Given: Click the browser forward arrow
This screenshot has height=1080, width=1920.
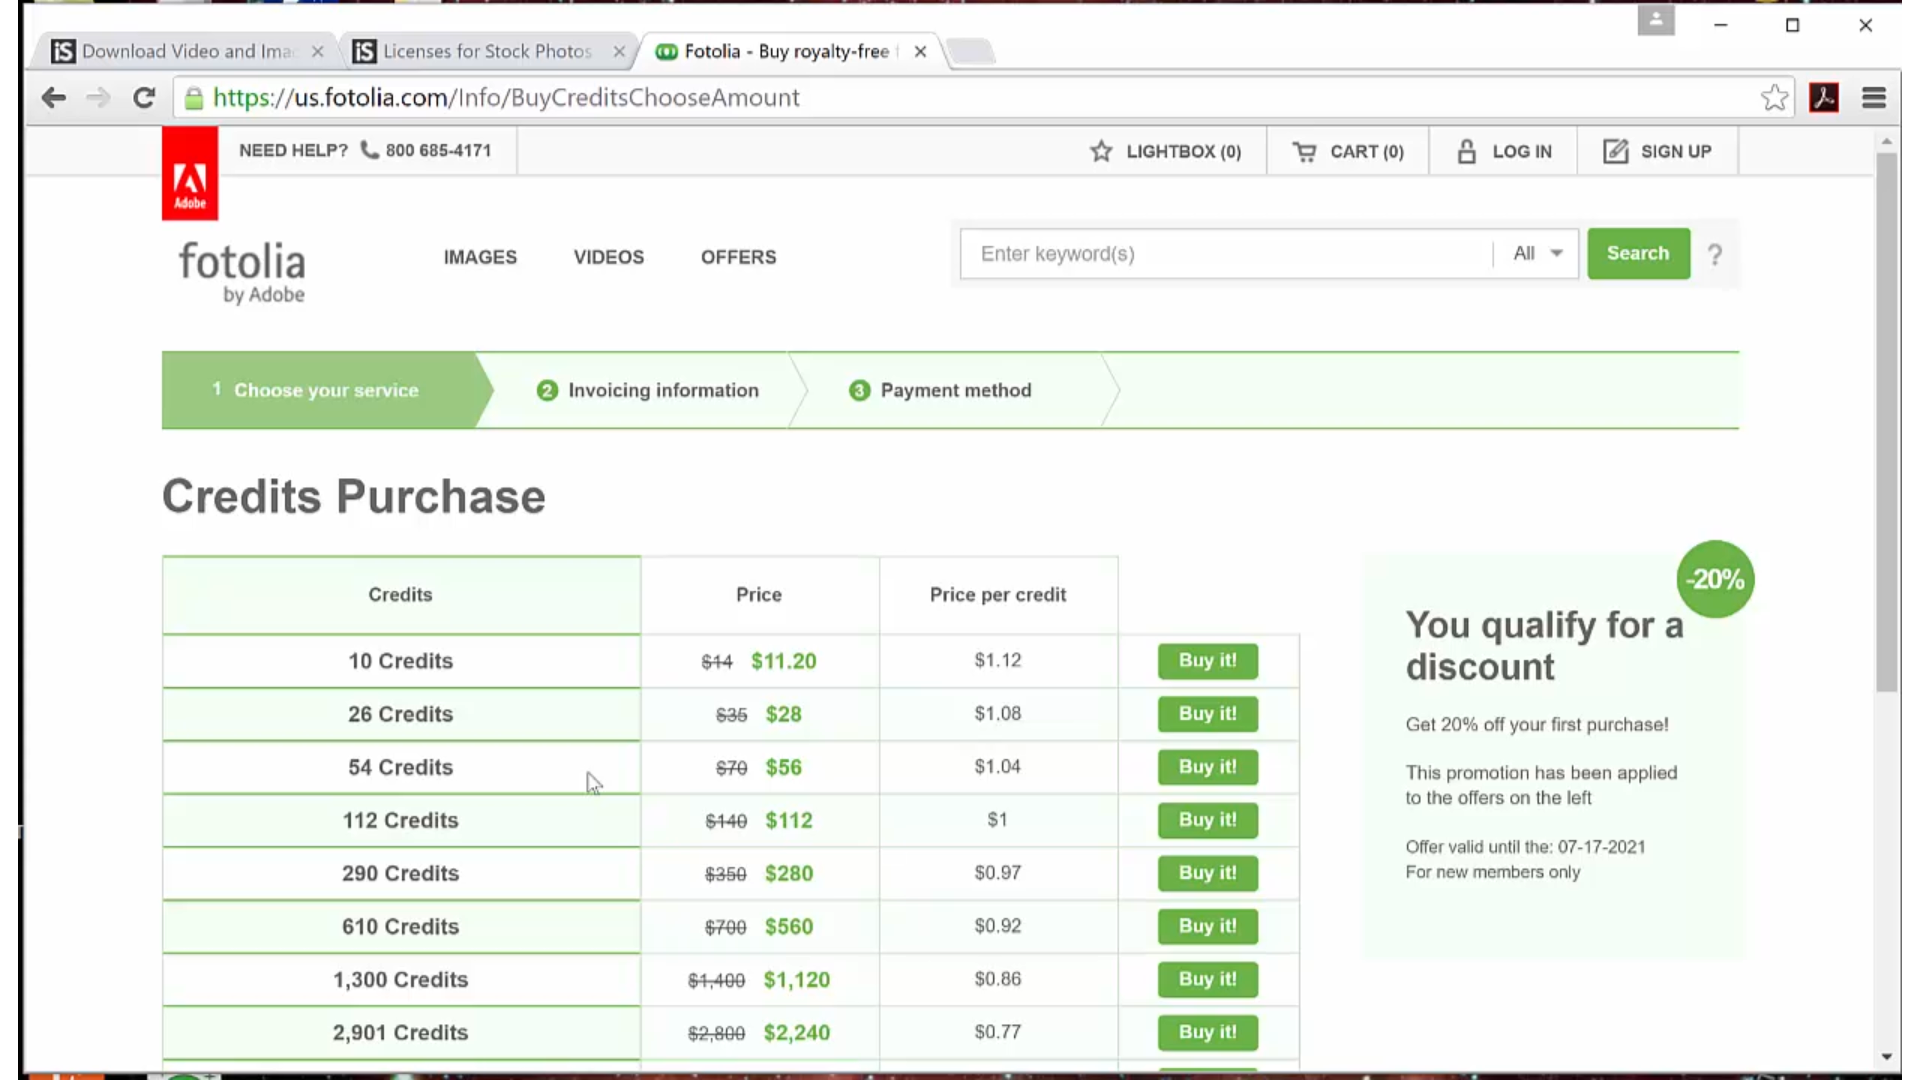Looking at the screenshot, I should click(98, 97).
